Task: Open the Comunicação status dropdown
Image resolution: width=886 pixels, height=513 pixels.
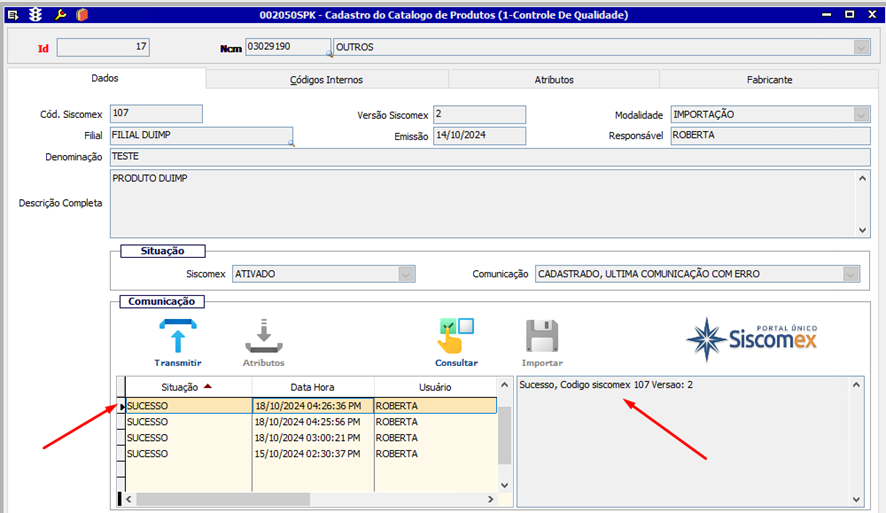Action: (x=851, y=274)
